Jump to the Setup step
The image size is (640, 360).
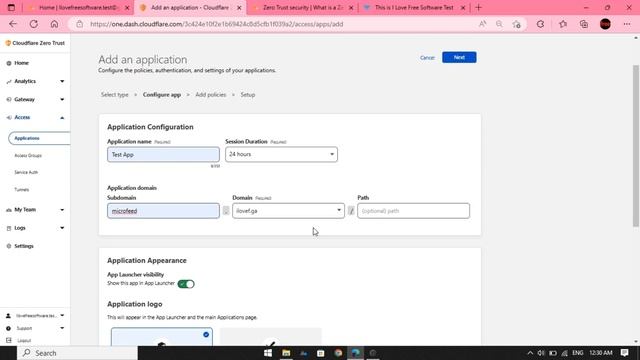tap(248, 95)
